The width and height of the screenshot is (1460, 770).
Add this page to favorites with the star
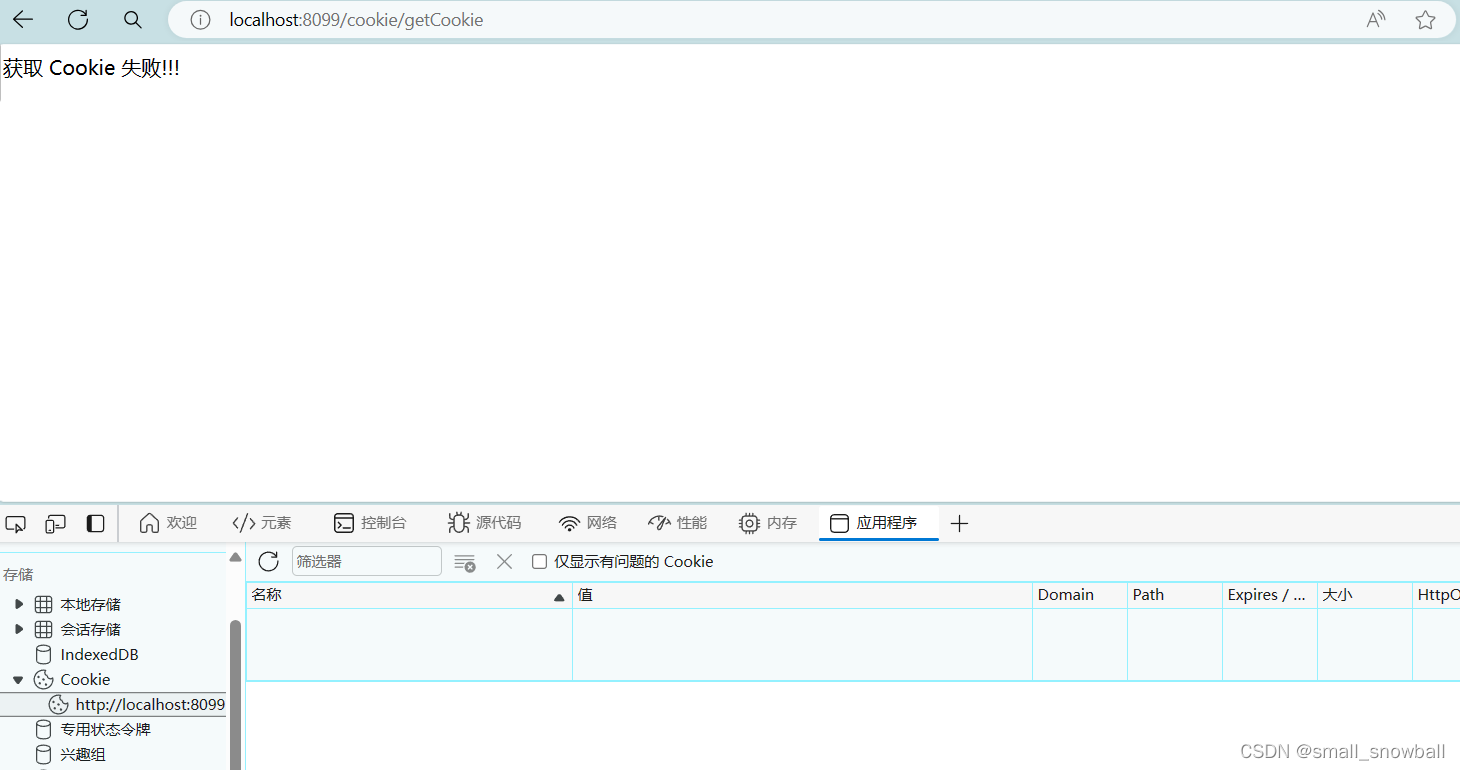pyautogui.click(x=1426, y=20)
